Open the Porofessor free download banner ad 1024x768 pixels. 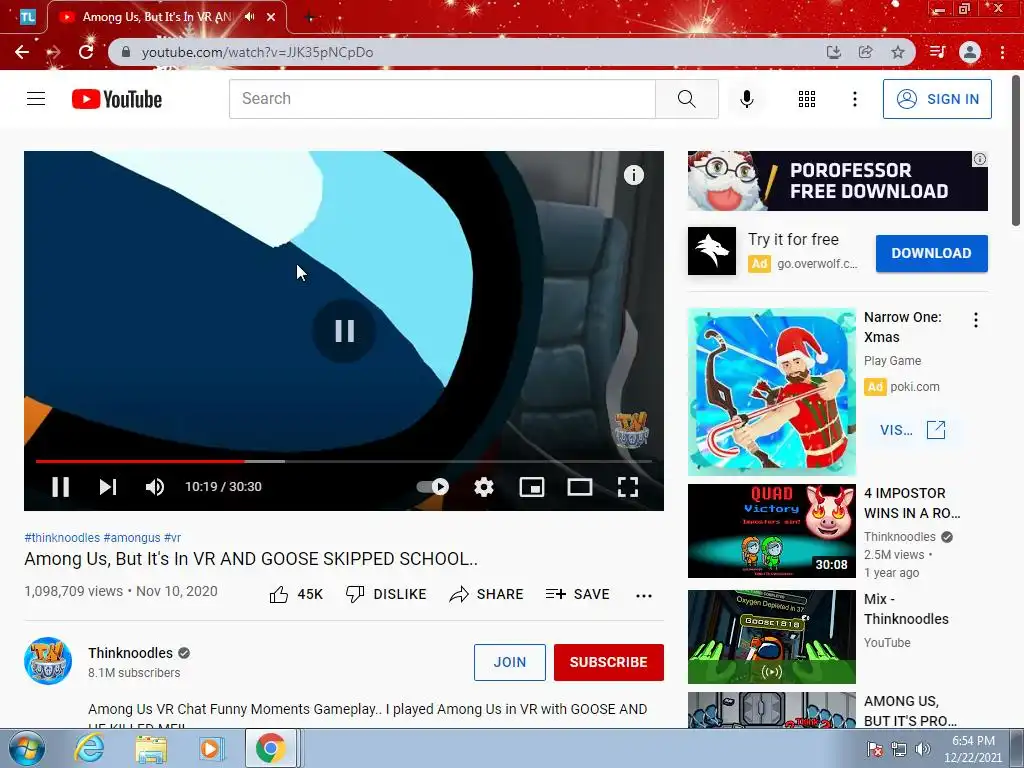[837, 181]
